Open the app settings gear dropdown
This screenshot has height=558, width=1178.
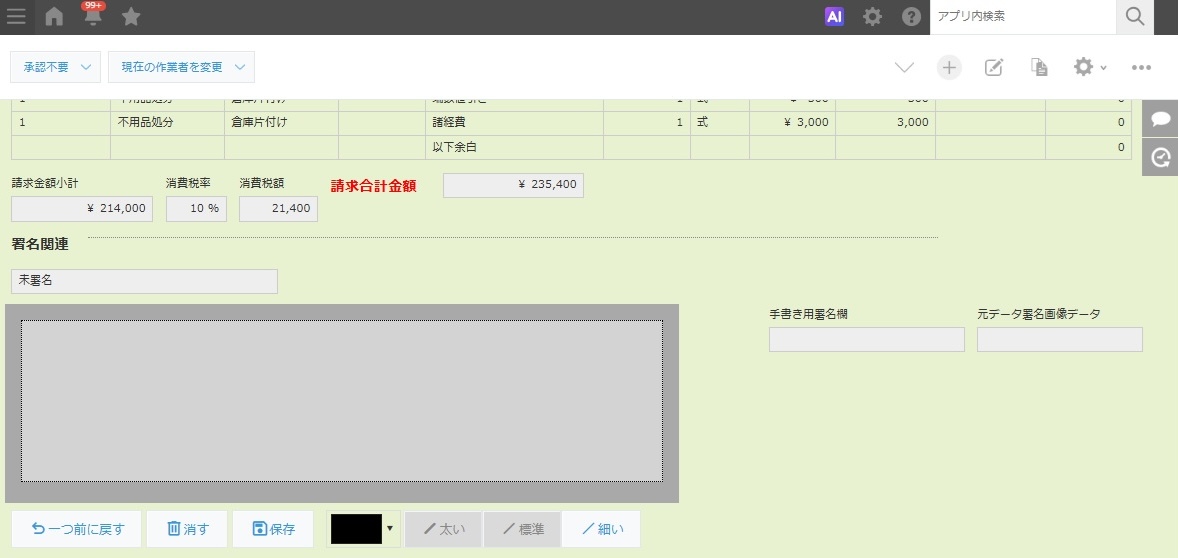tap(1089, 68)
